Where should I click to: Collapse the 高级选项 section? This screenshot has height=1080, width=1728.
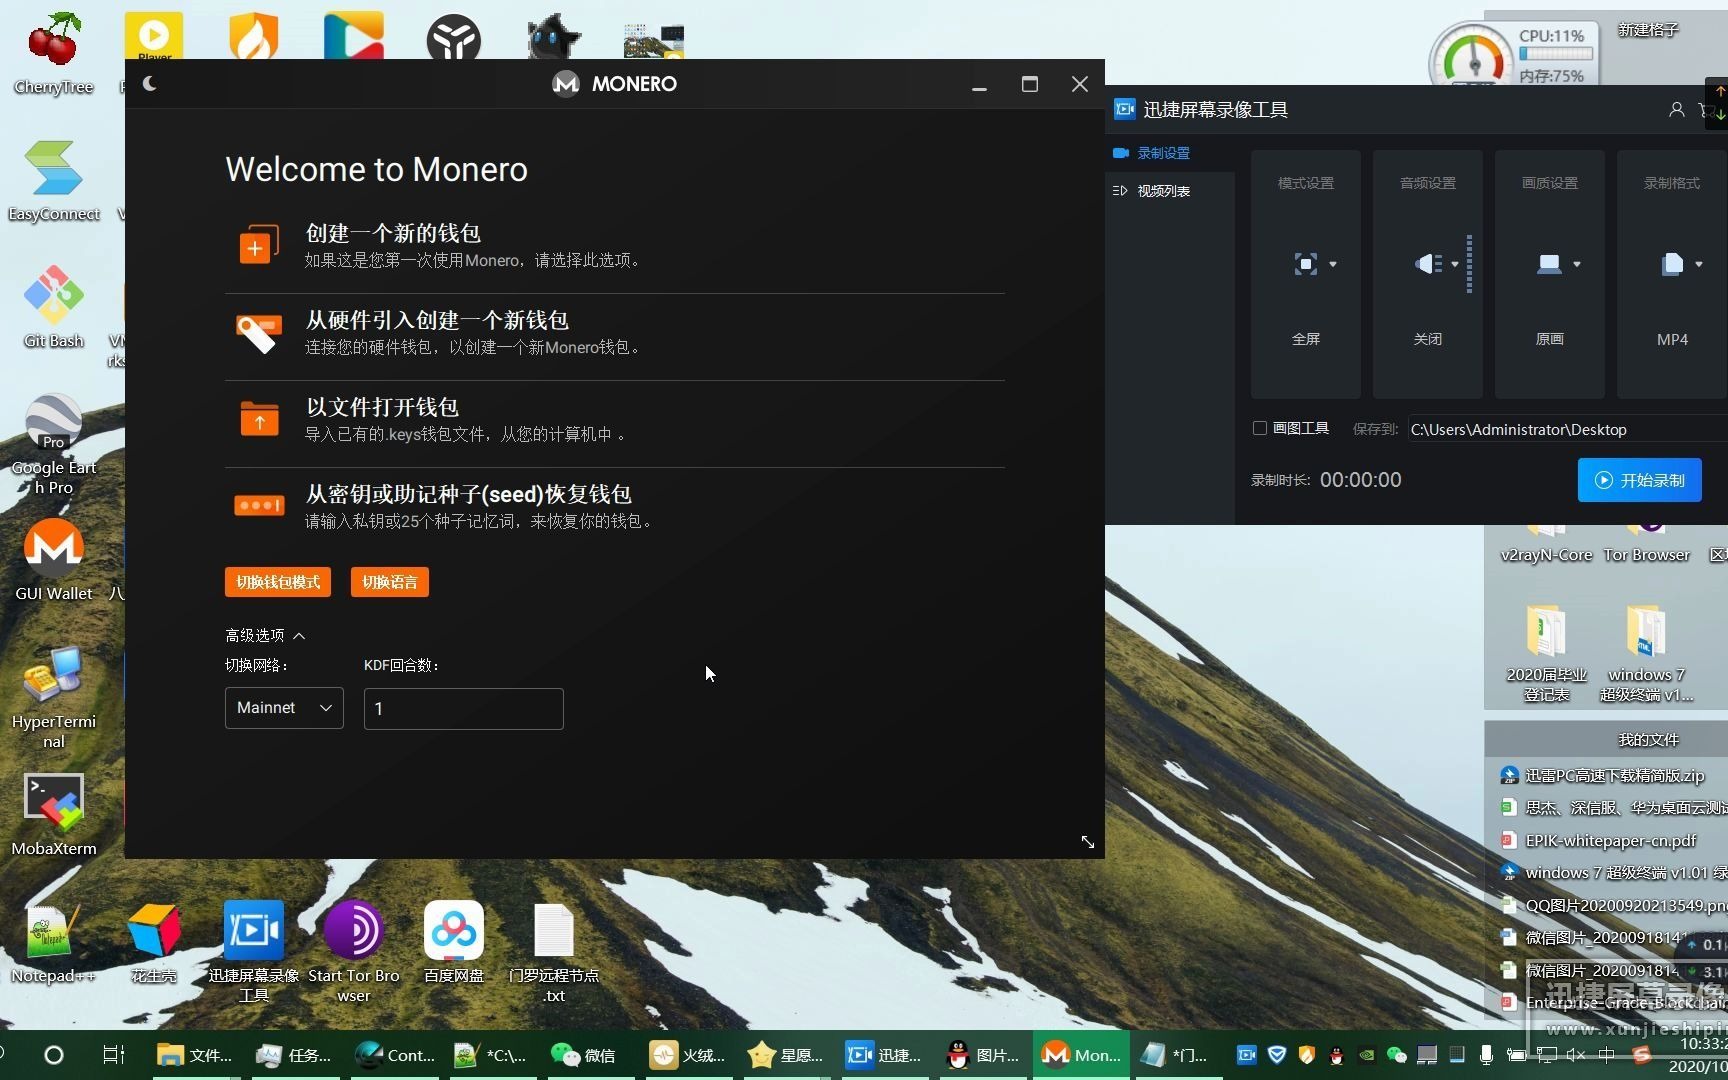(x=265, y=635)
